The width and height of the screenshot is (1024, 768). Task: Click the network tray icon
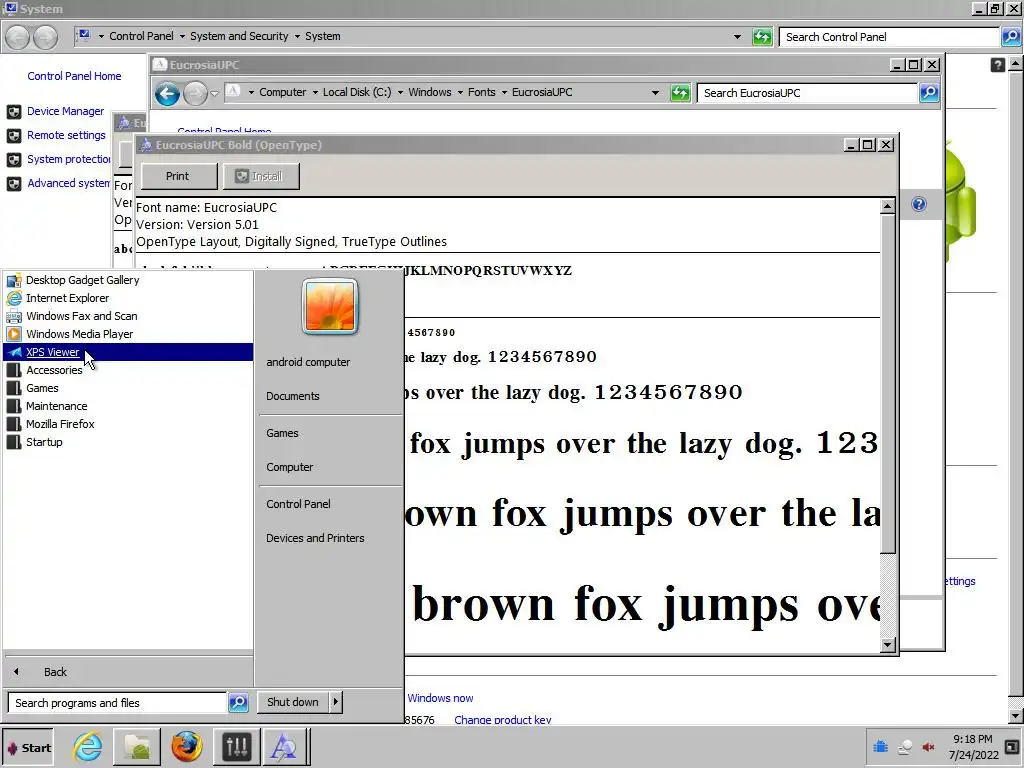tap(904, 747)
